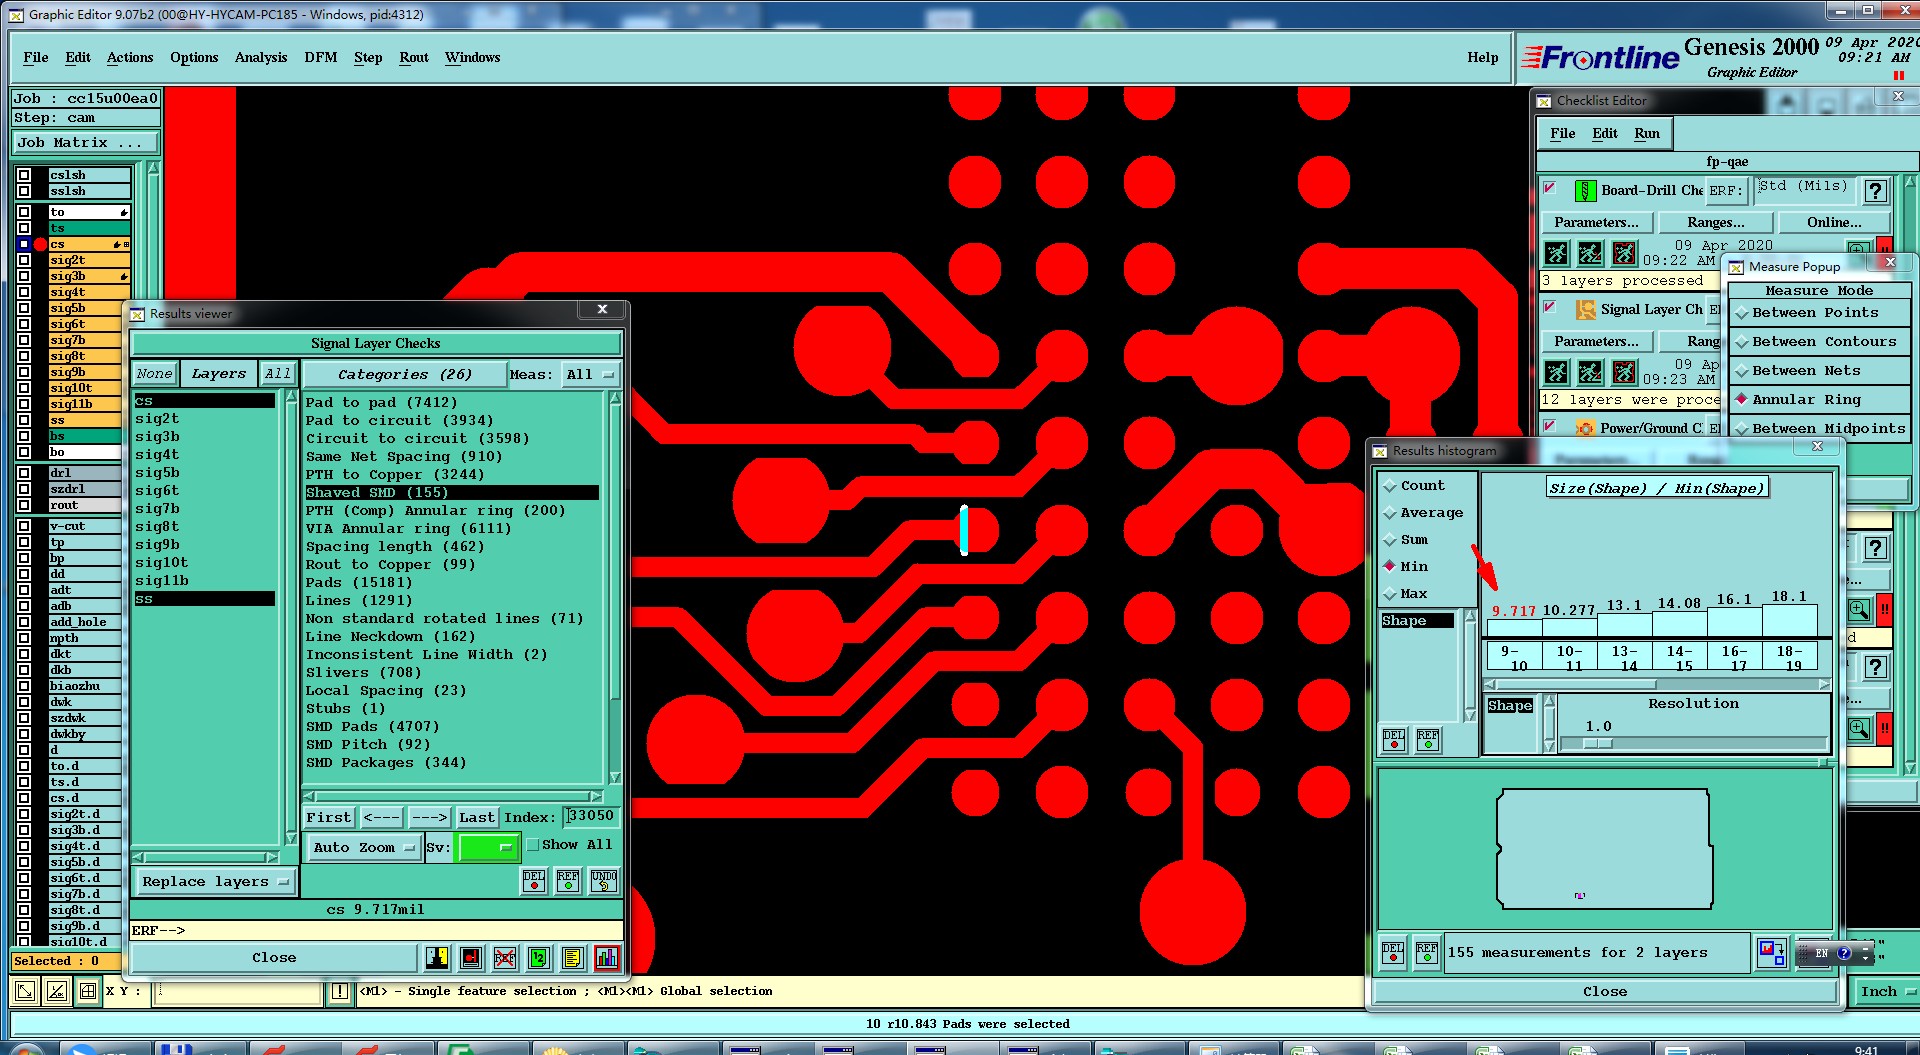1920x1055 pixels.
Task: Click the run icon under Signal Layer Checks
Action: tap(1556, 372)
